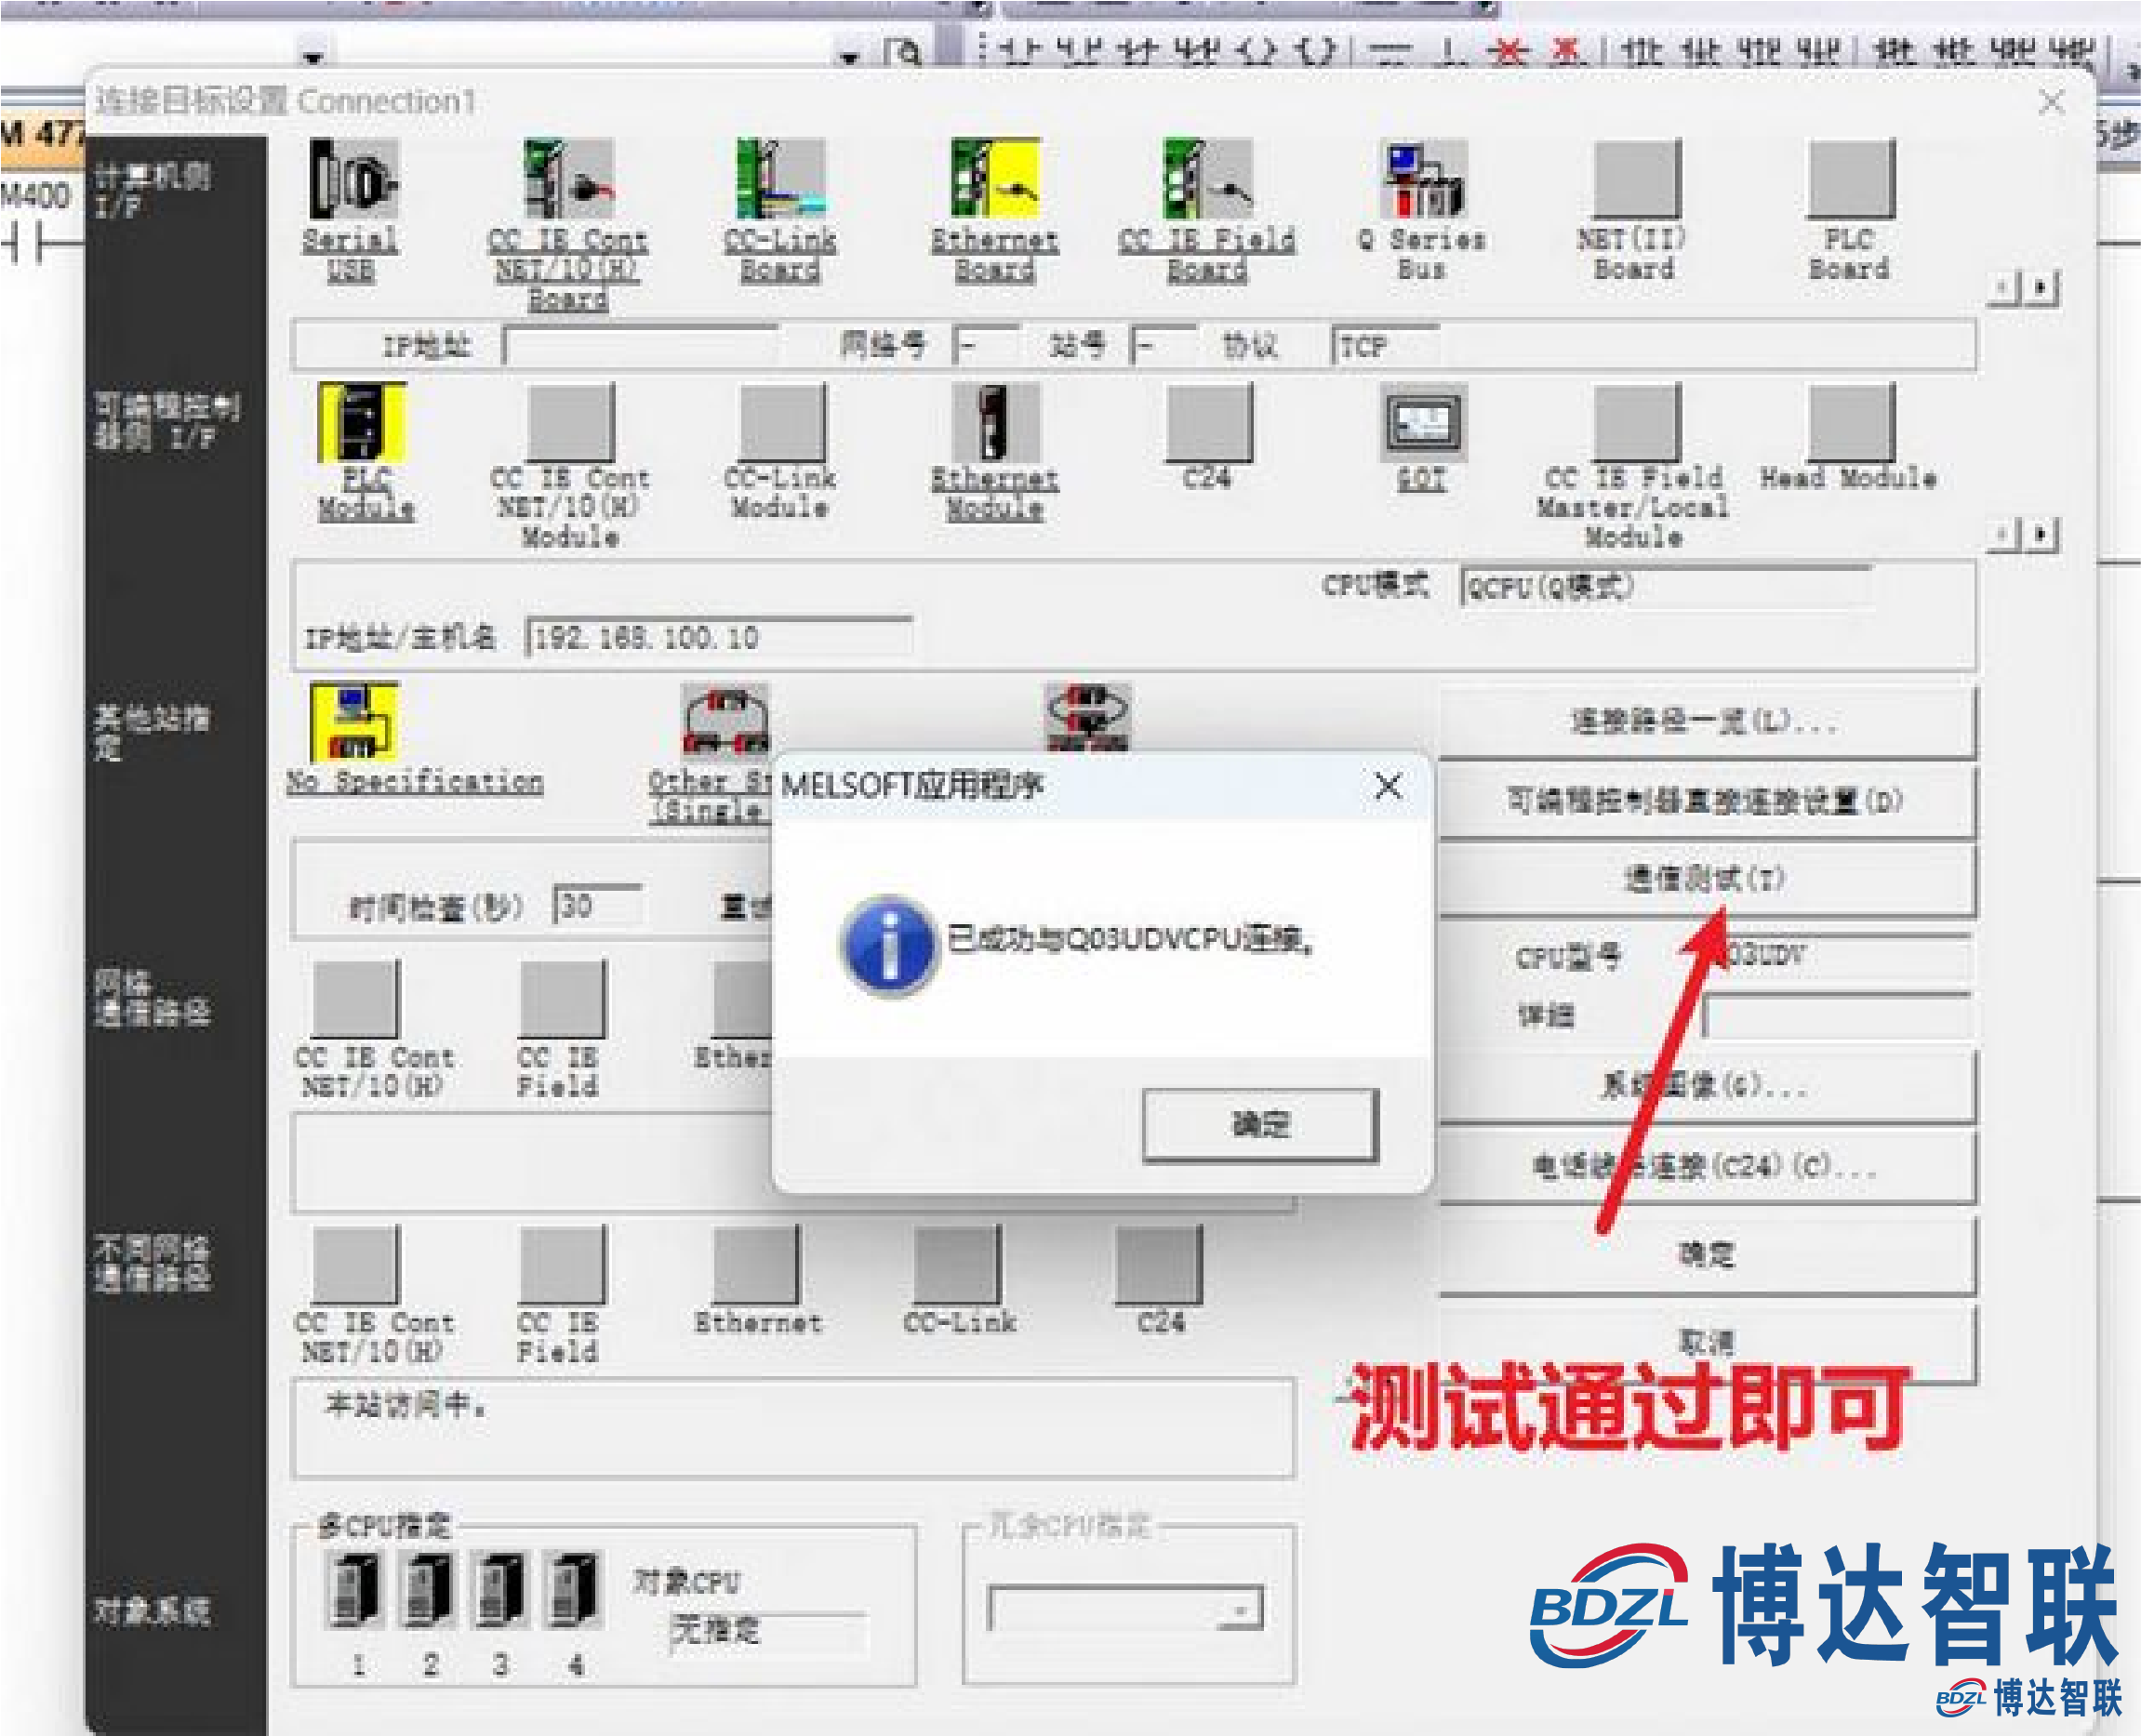Choose CC IE Cont NET/10(H) Module icon
The width and height of the screenshot is (2141, 1736).
[571, 421]
